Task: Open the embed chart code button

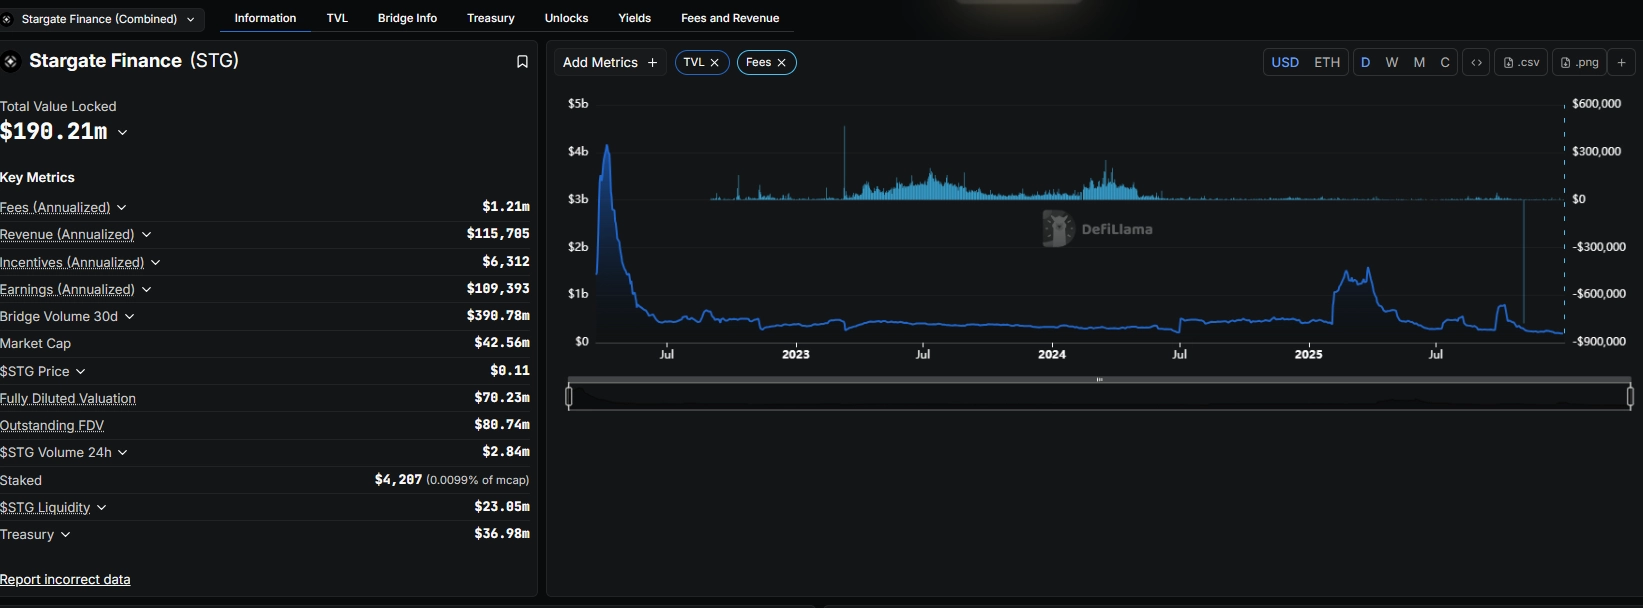Action: (1476, 62)
